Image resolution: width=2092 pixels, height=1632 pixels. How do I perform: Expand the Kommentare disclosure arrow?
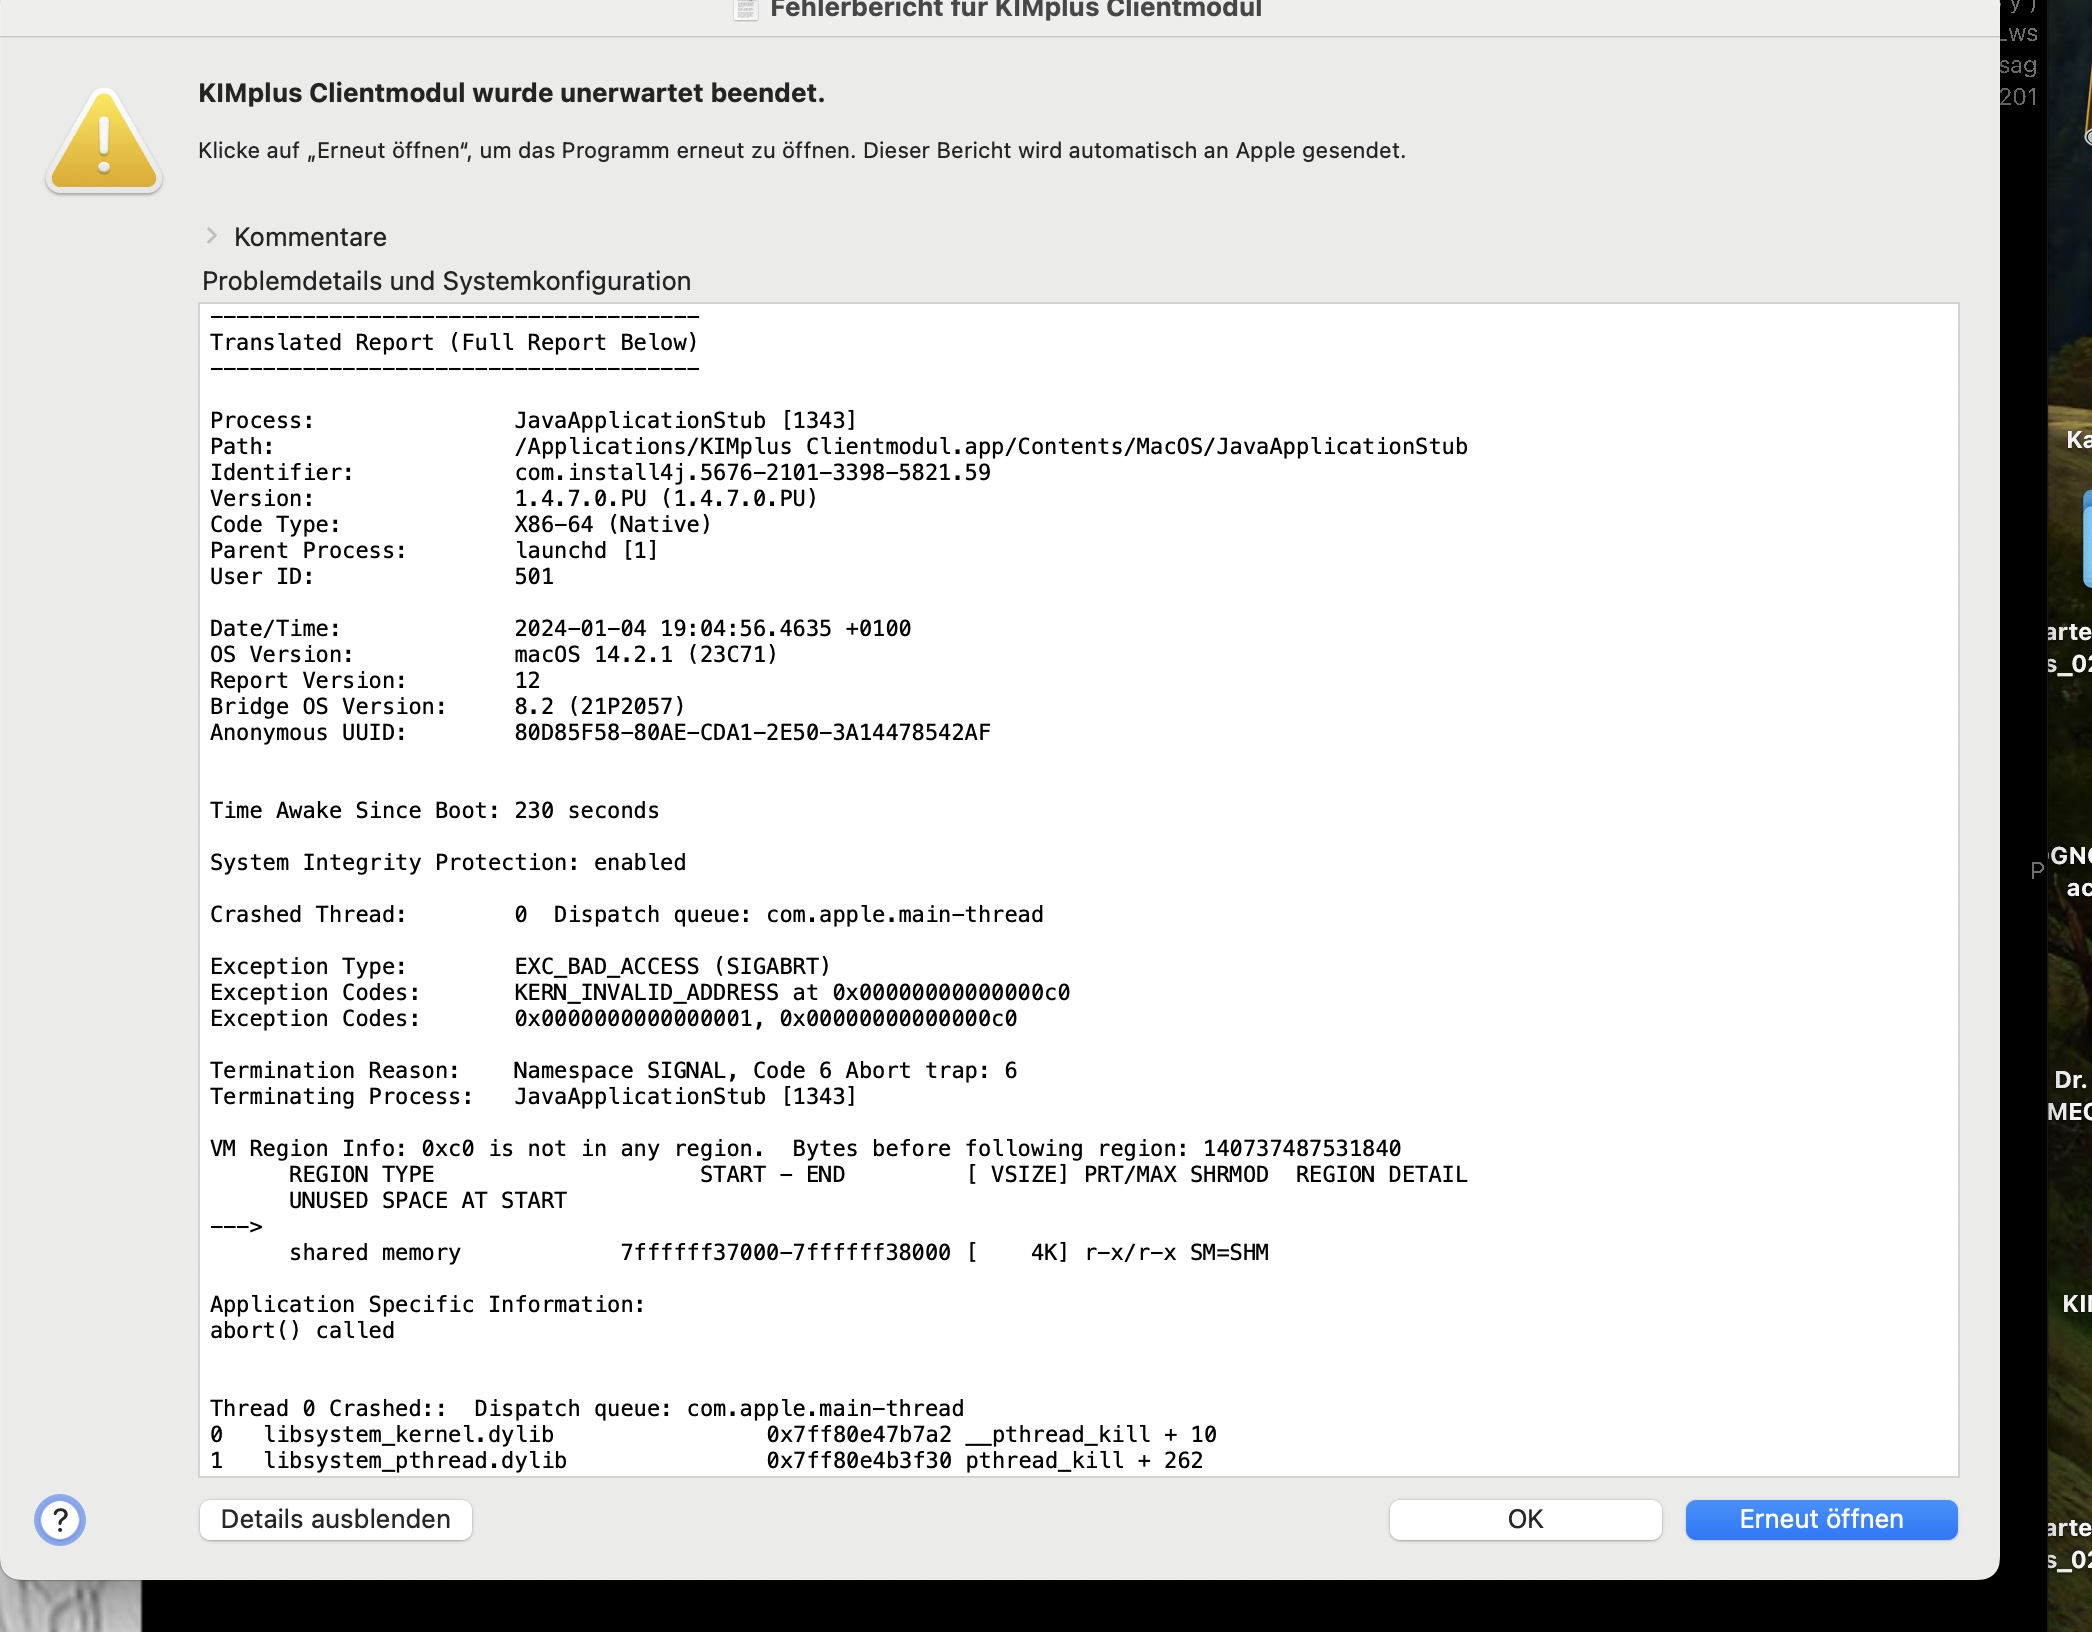(x=211, y=236)
